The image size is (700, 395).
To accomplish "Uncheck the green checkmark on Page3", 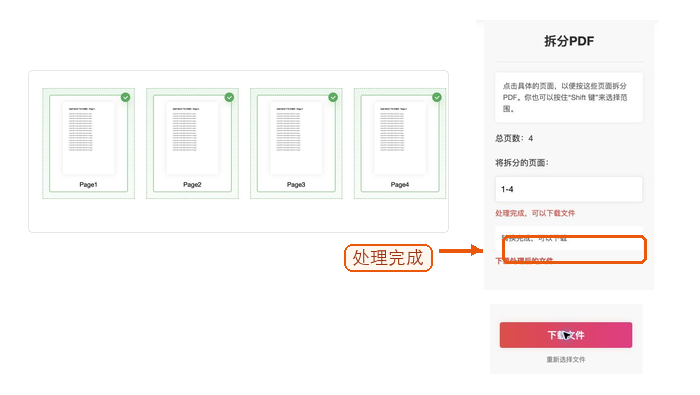I will point(333,97).
